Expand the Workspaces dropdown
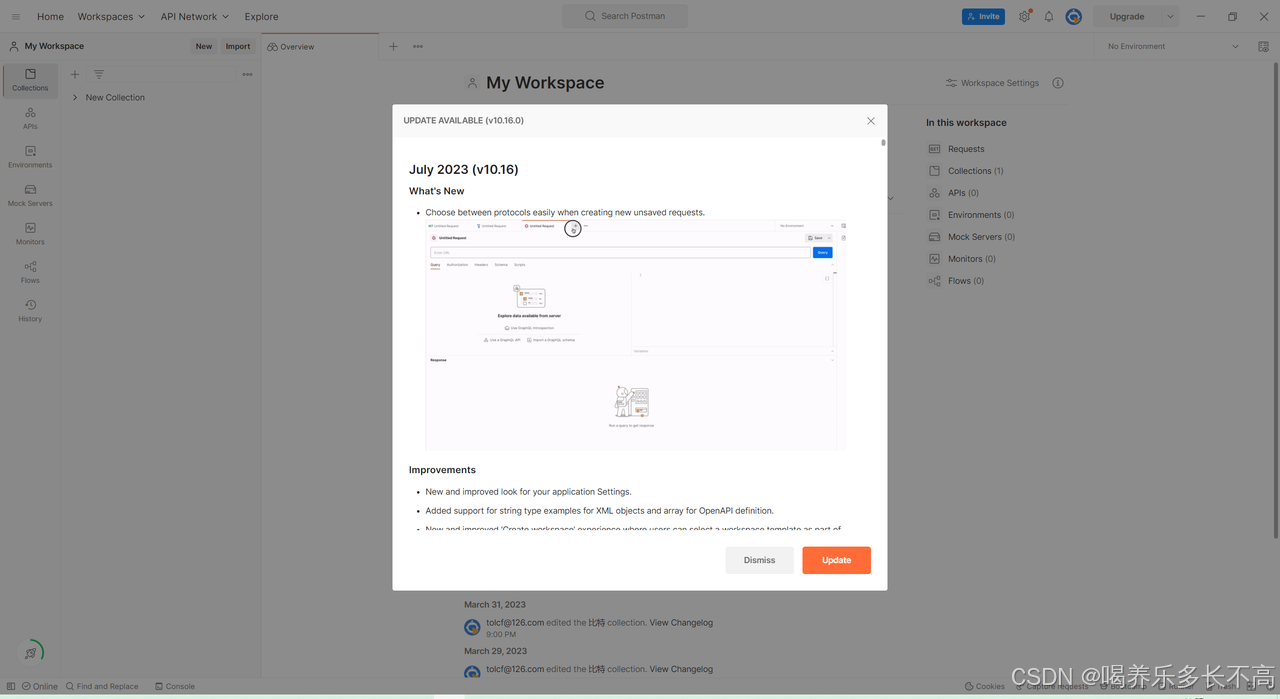The width and height of the screenshot is (1280, 699). point(111,17)
